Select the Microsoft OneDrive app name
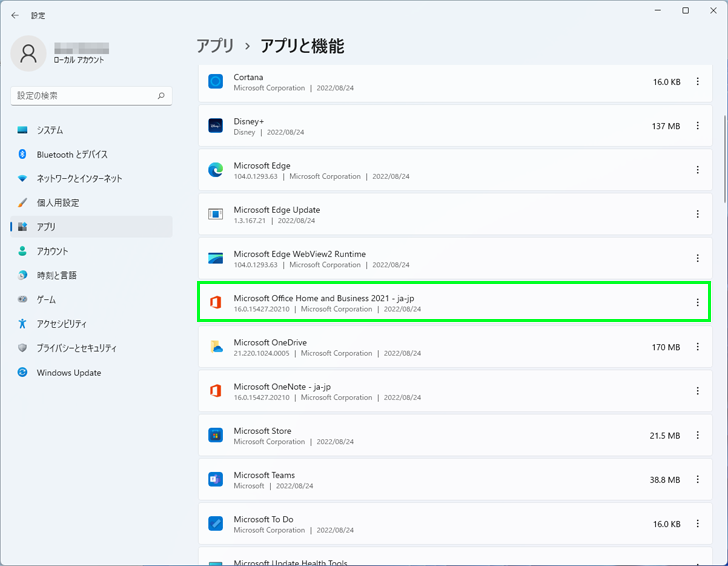Image resolution: width=728 pixels, height=566 pixels. click(x=270, y=342)
